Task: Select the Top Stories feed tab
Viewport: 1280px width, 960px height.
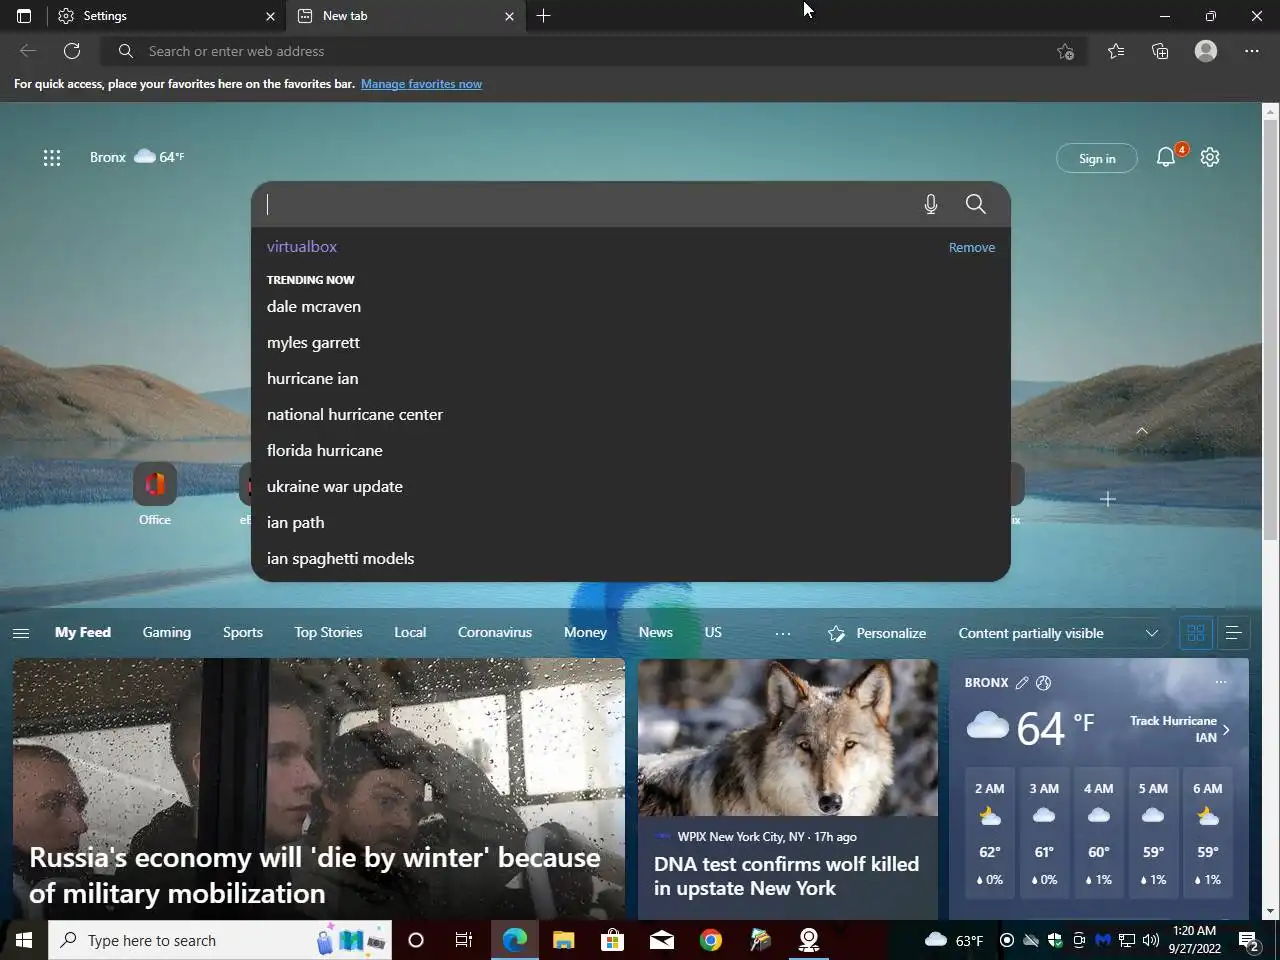Action: click(328, 632)
